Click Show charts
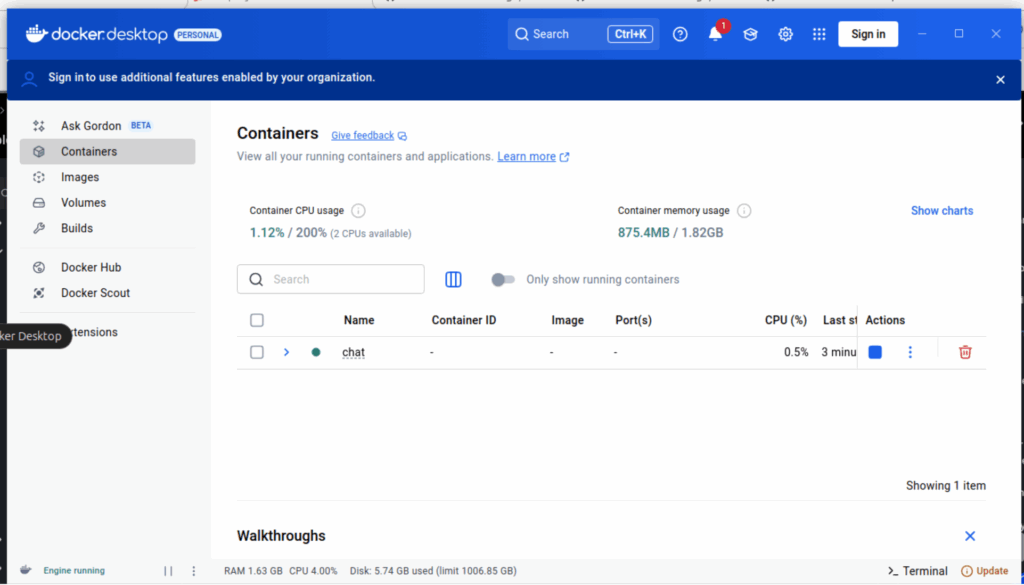 pyautogui.click(x=942, y=211)
